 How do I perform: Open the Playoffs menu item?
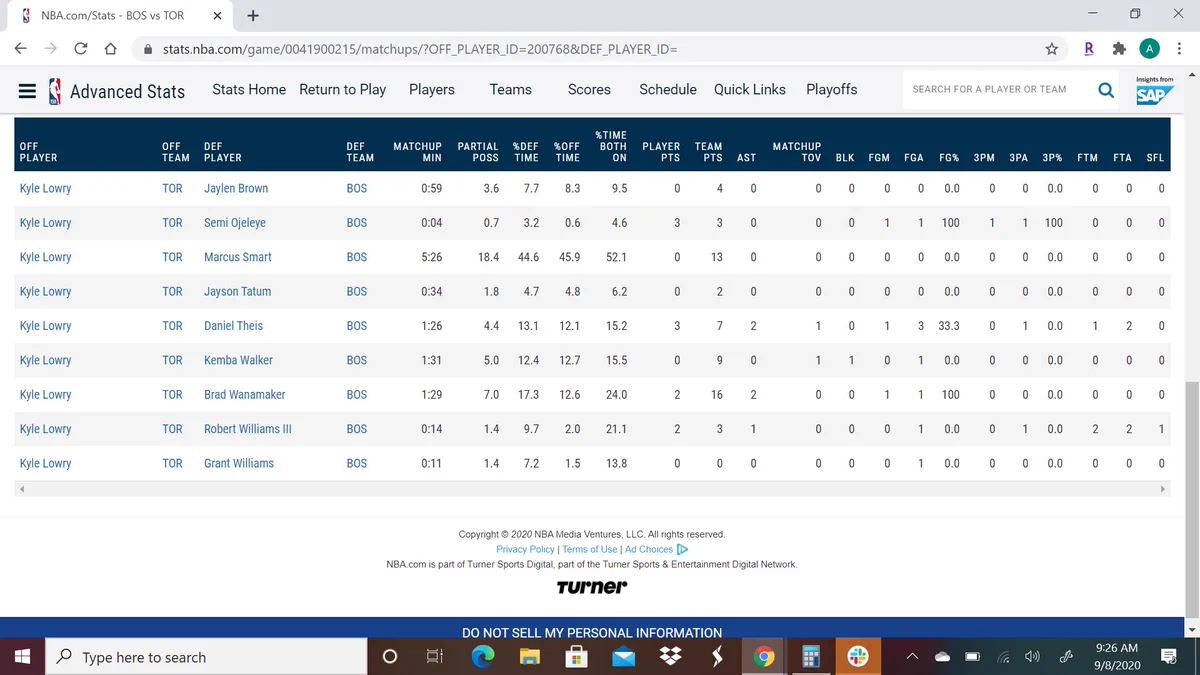pos(831,89)
